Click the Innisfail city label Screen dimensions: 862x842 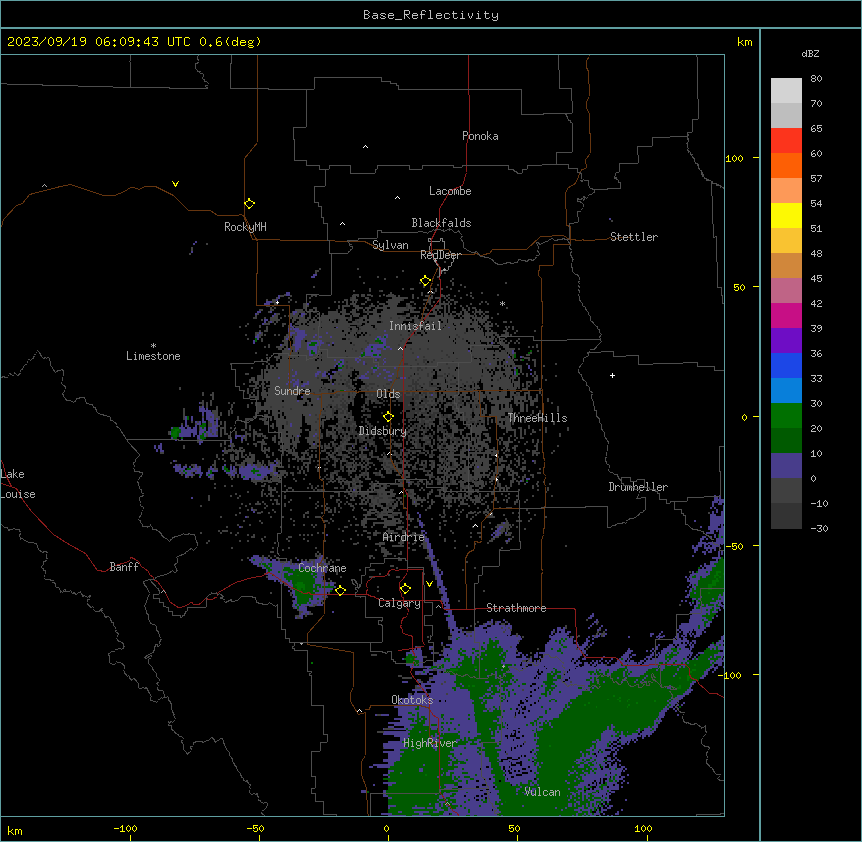(416, 326)
